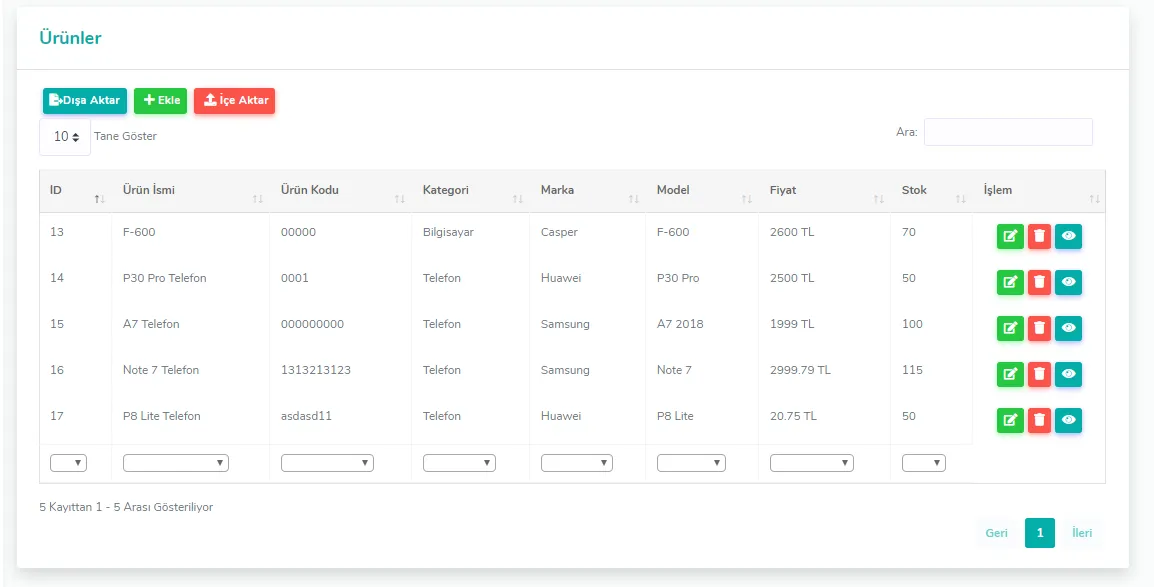View P8 Lite Telefon details
Viewport: 1154px width, 587px height.
pos(1069,420)
